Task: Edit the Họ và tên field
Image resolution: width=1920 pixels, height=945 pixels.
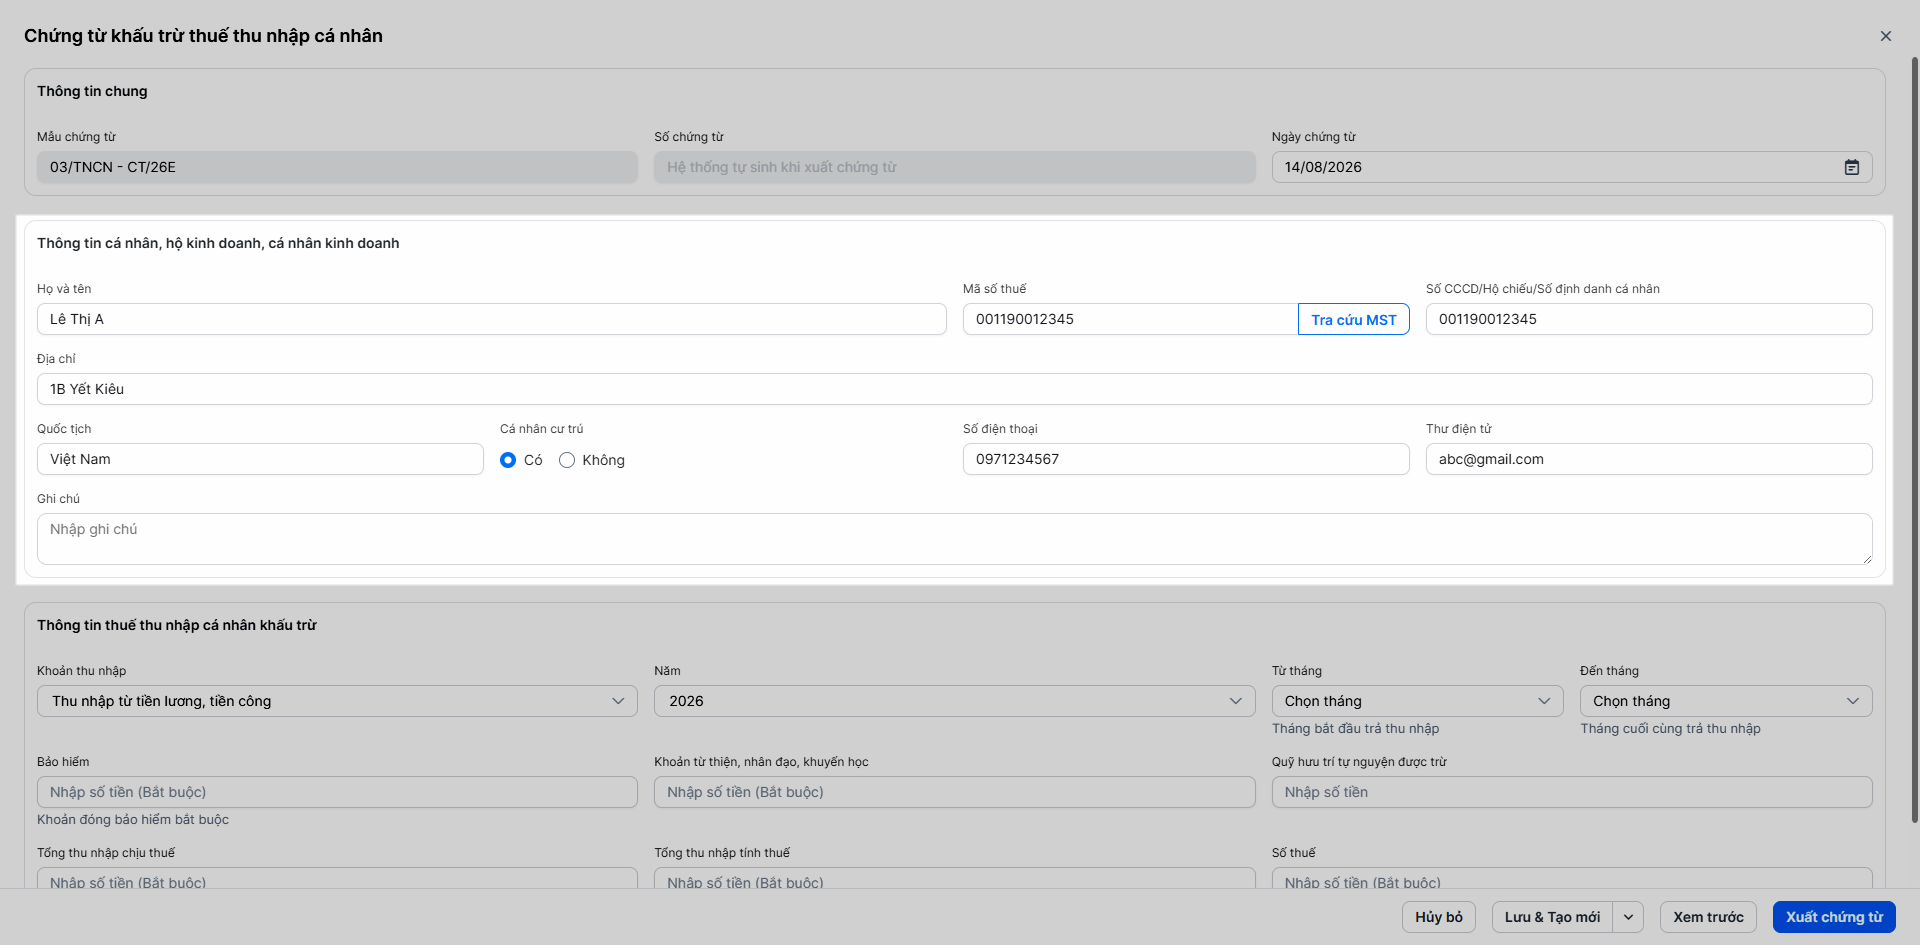Action: [x=492, y=319]
